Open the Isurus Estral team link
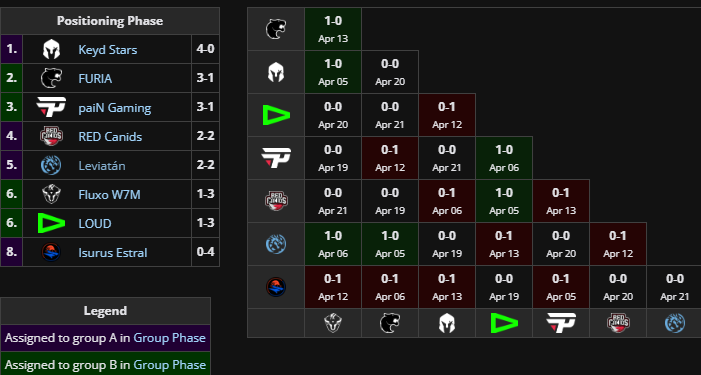The height and width of the screenshot is (375, 701). [113, 253]
